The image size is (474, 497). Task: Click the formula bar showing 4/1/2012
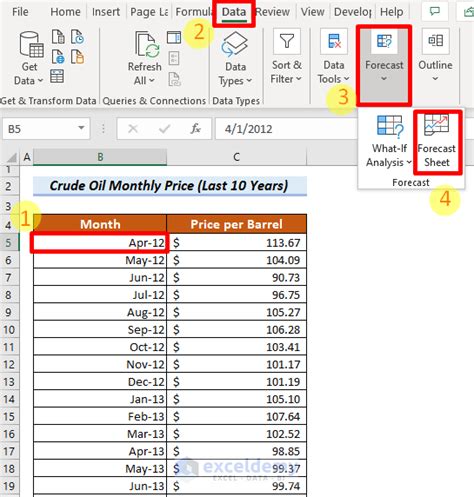[287, 129]
